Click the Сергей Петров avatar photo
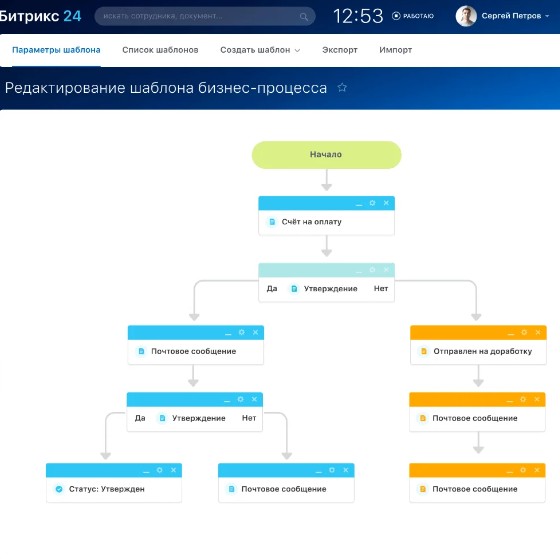Viewport: 560px width, 559px height. [466, 16]
